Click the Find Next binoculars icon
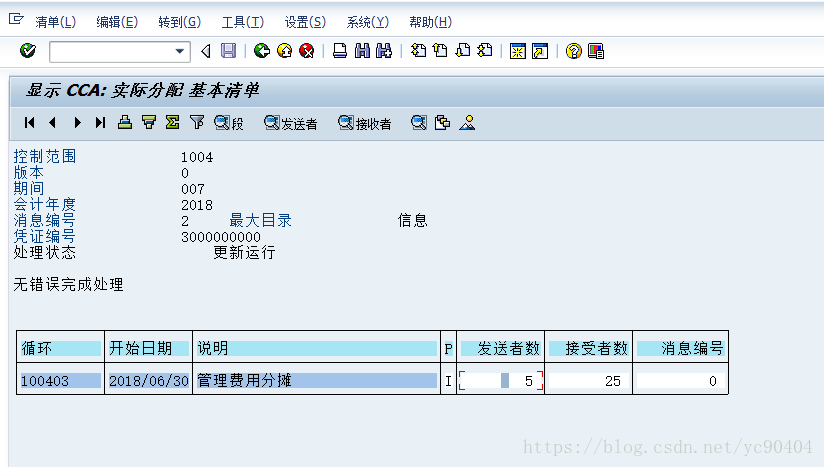 click(x=384, y=51)
